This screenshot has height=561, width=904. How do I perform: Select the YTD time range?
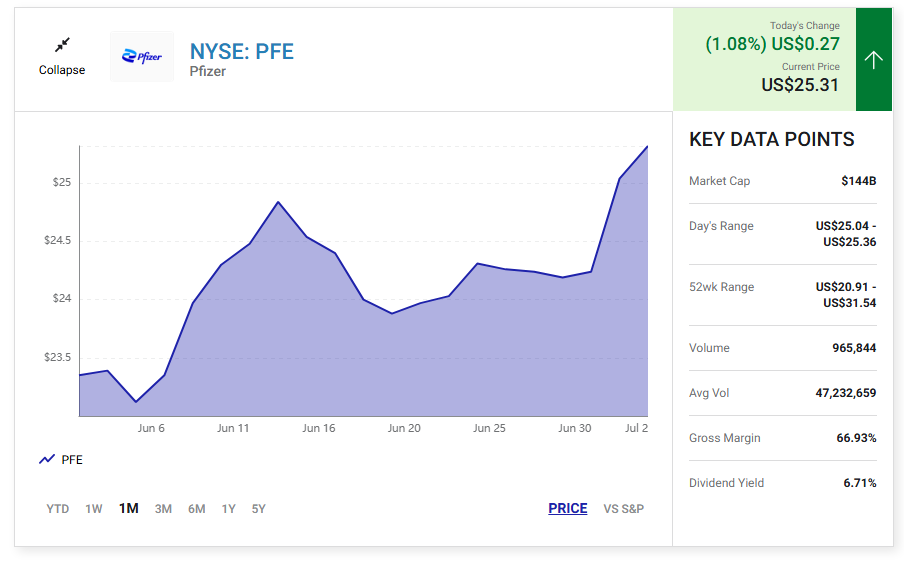click(58, 509)
